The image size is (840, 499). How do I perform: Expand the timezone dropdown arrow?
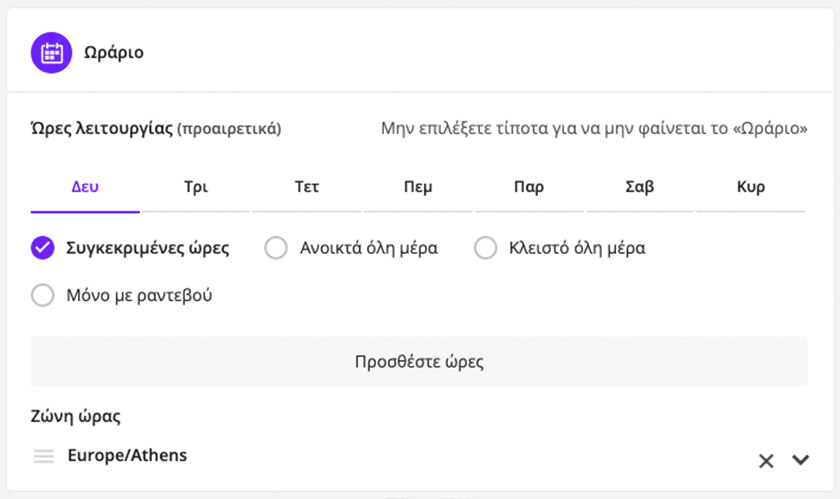pyautogui.click(x=800, y=460)
